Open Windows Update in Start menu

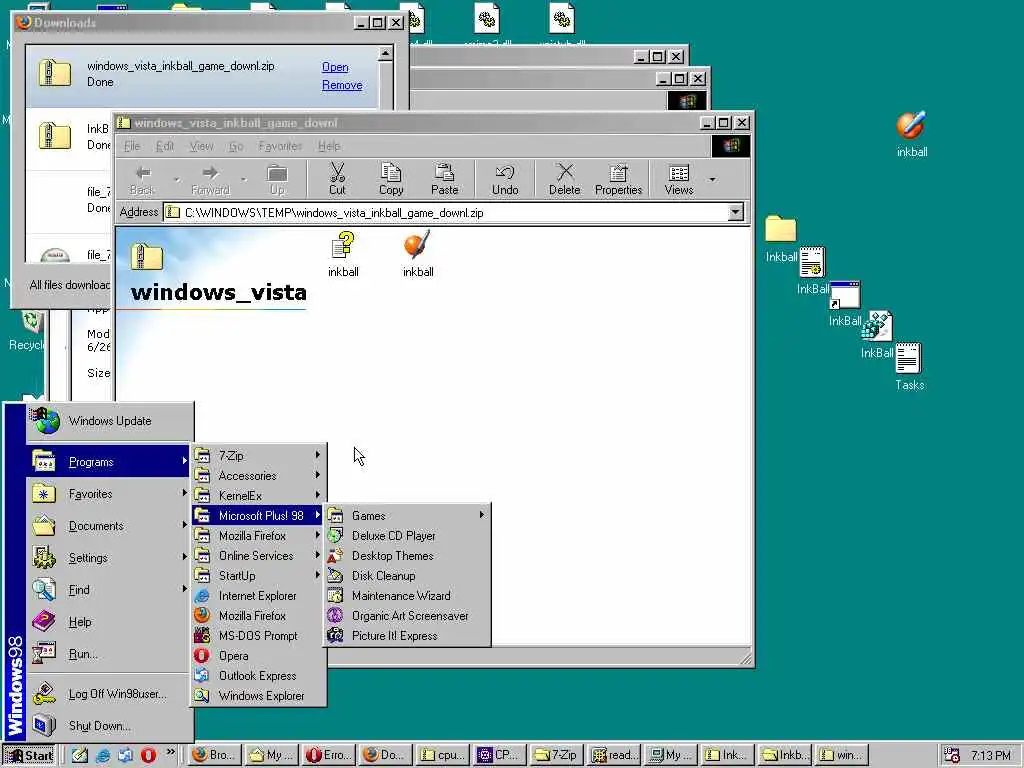point(110,421)
